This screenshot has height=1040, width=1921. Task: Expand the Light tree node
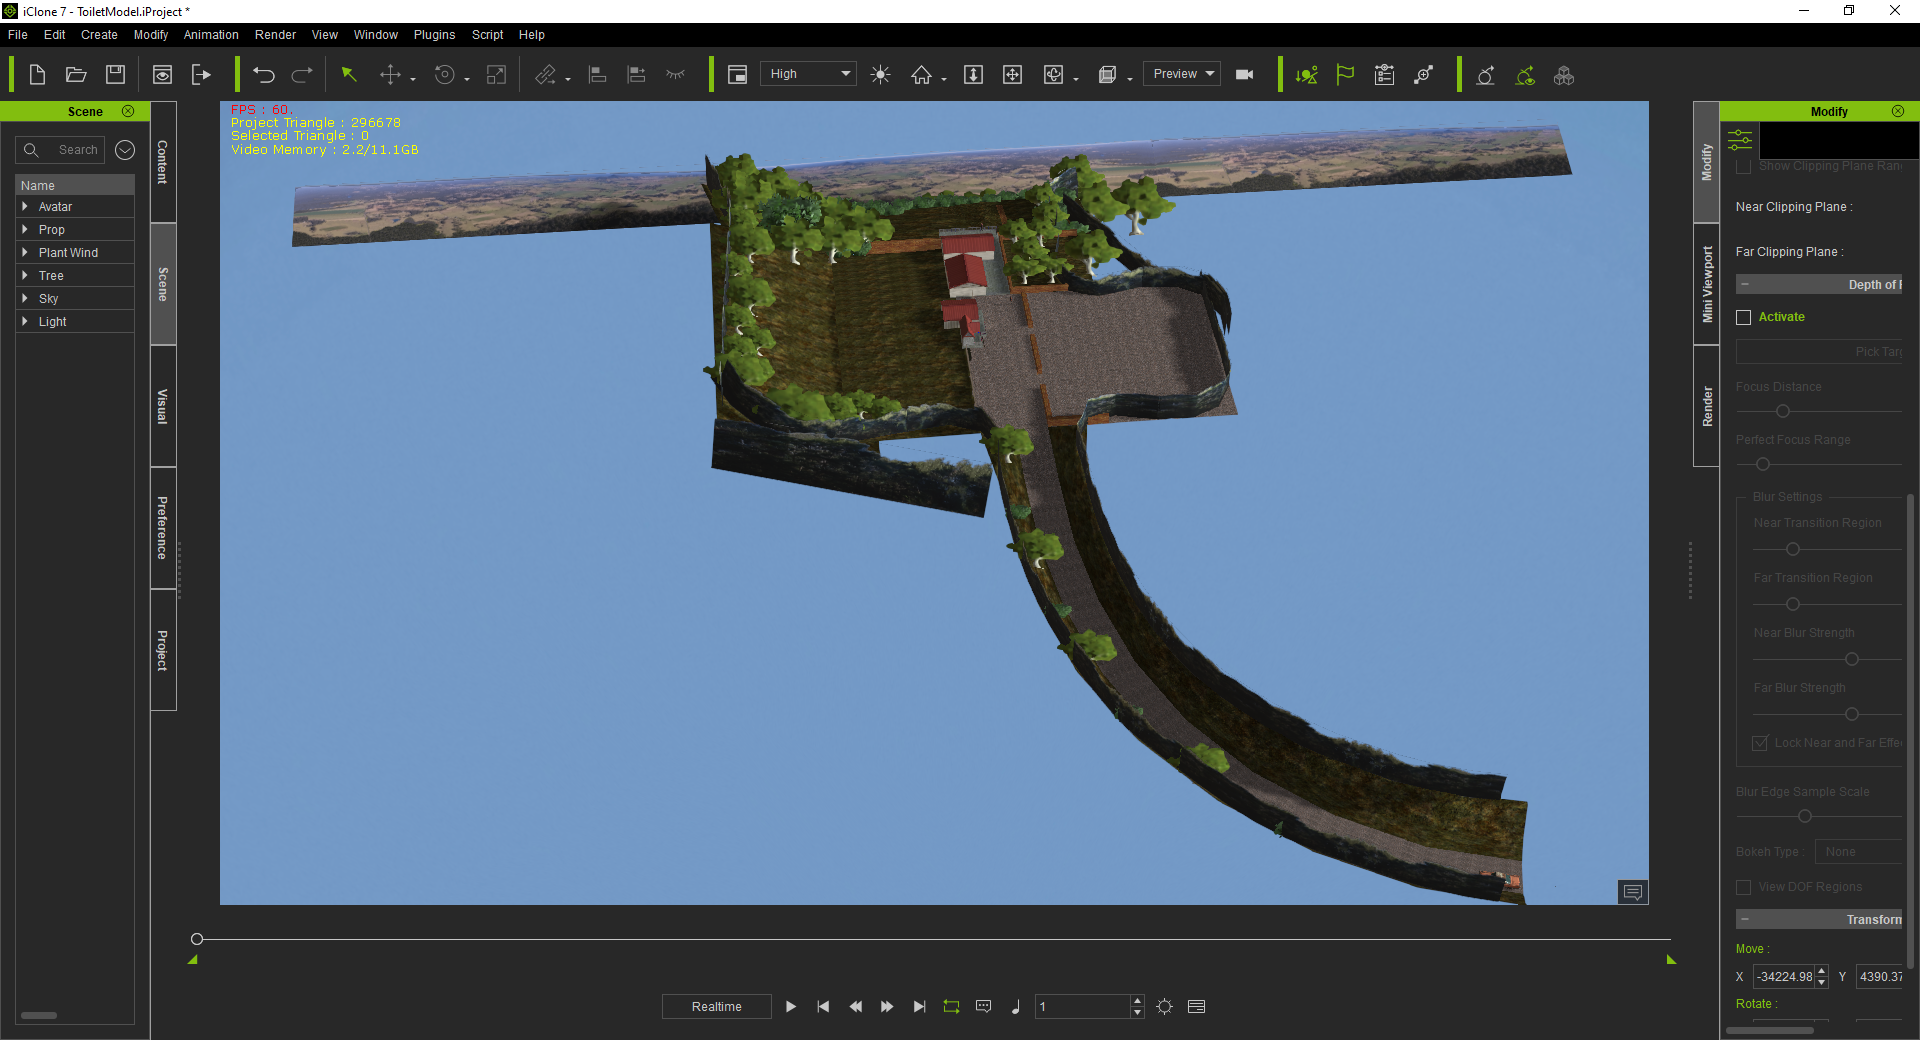coord(25,322)
